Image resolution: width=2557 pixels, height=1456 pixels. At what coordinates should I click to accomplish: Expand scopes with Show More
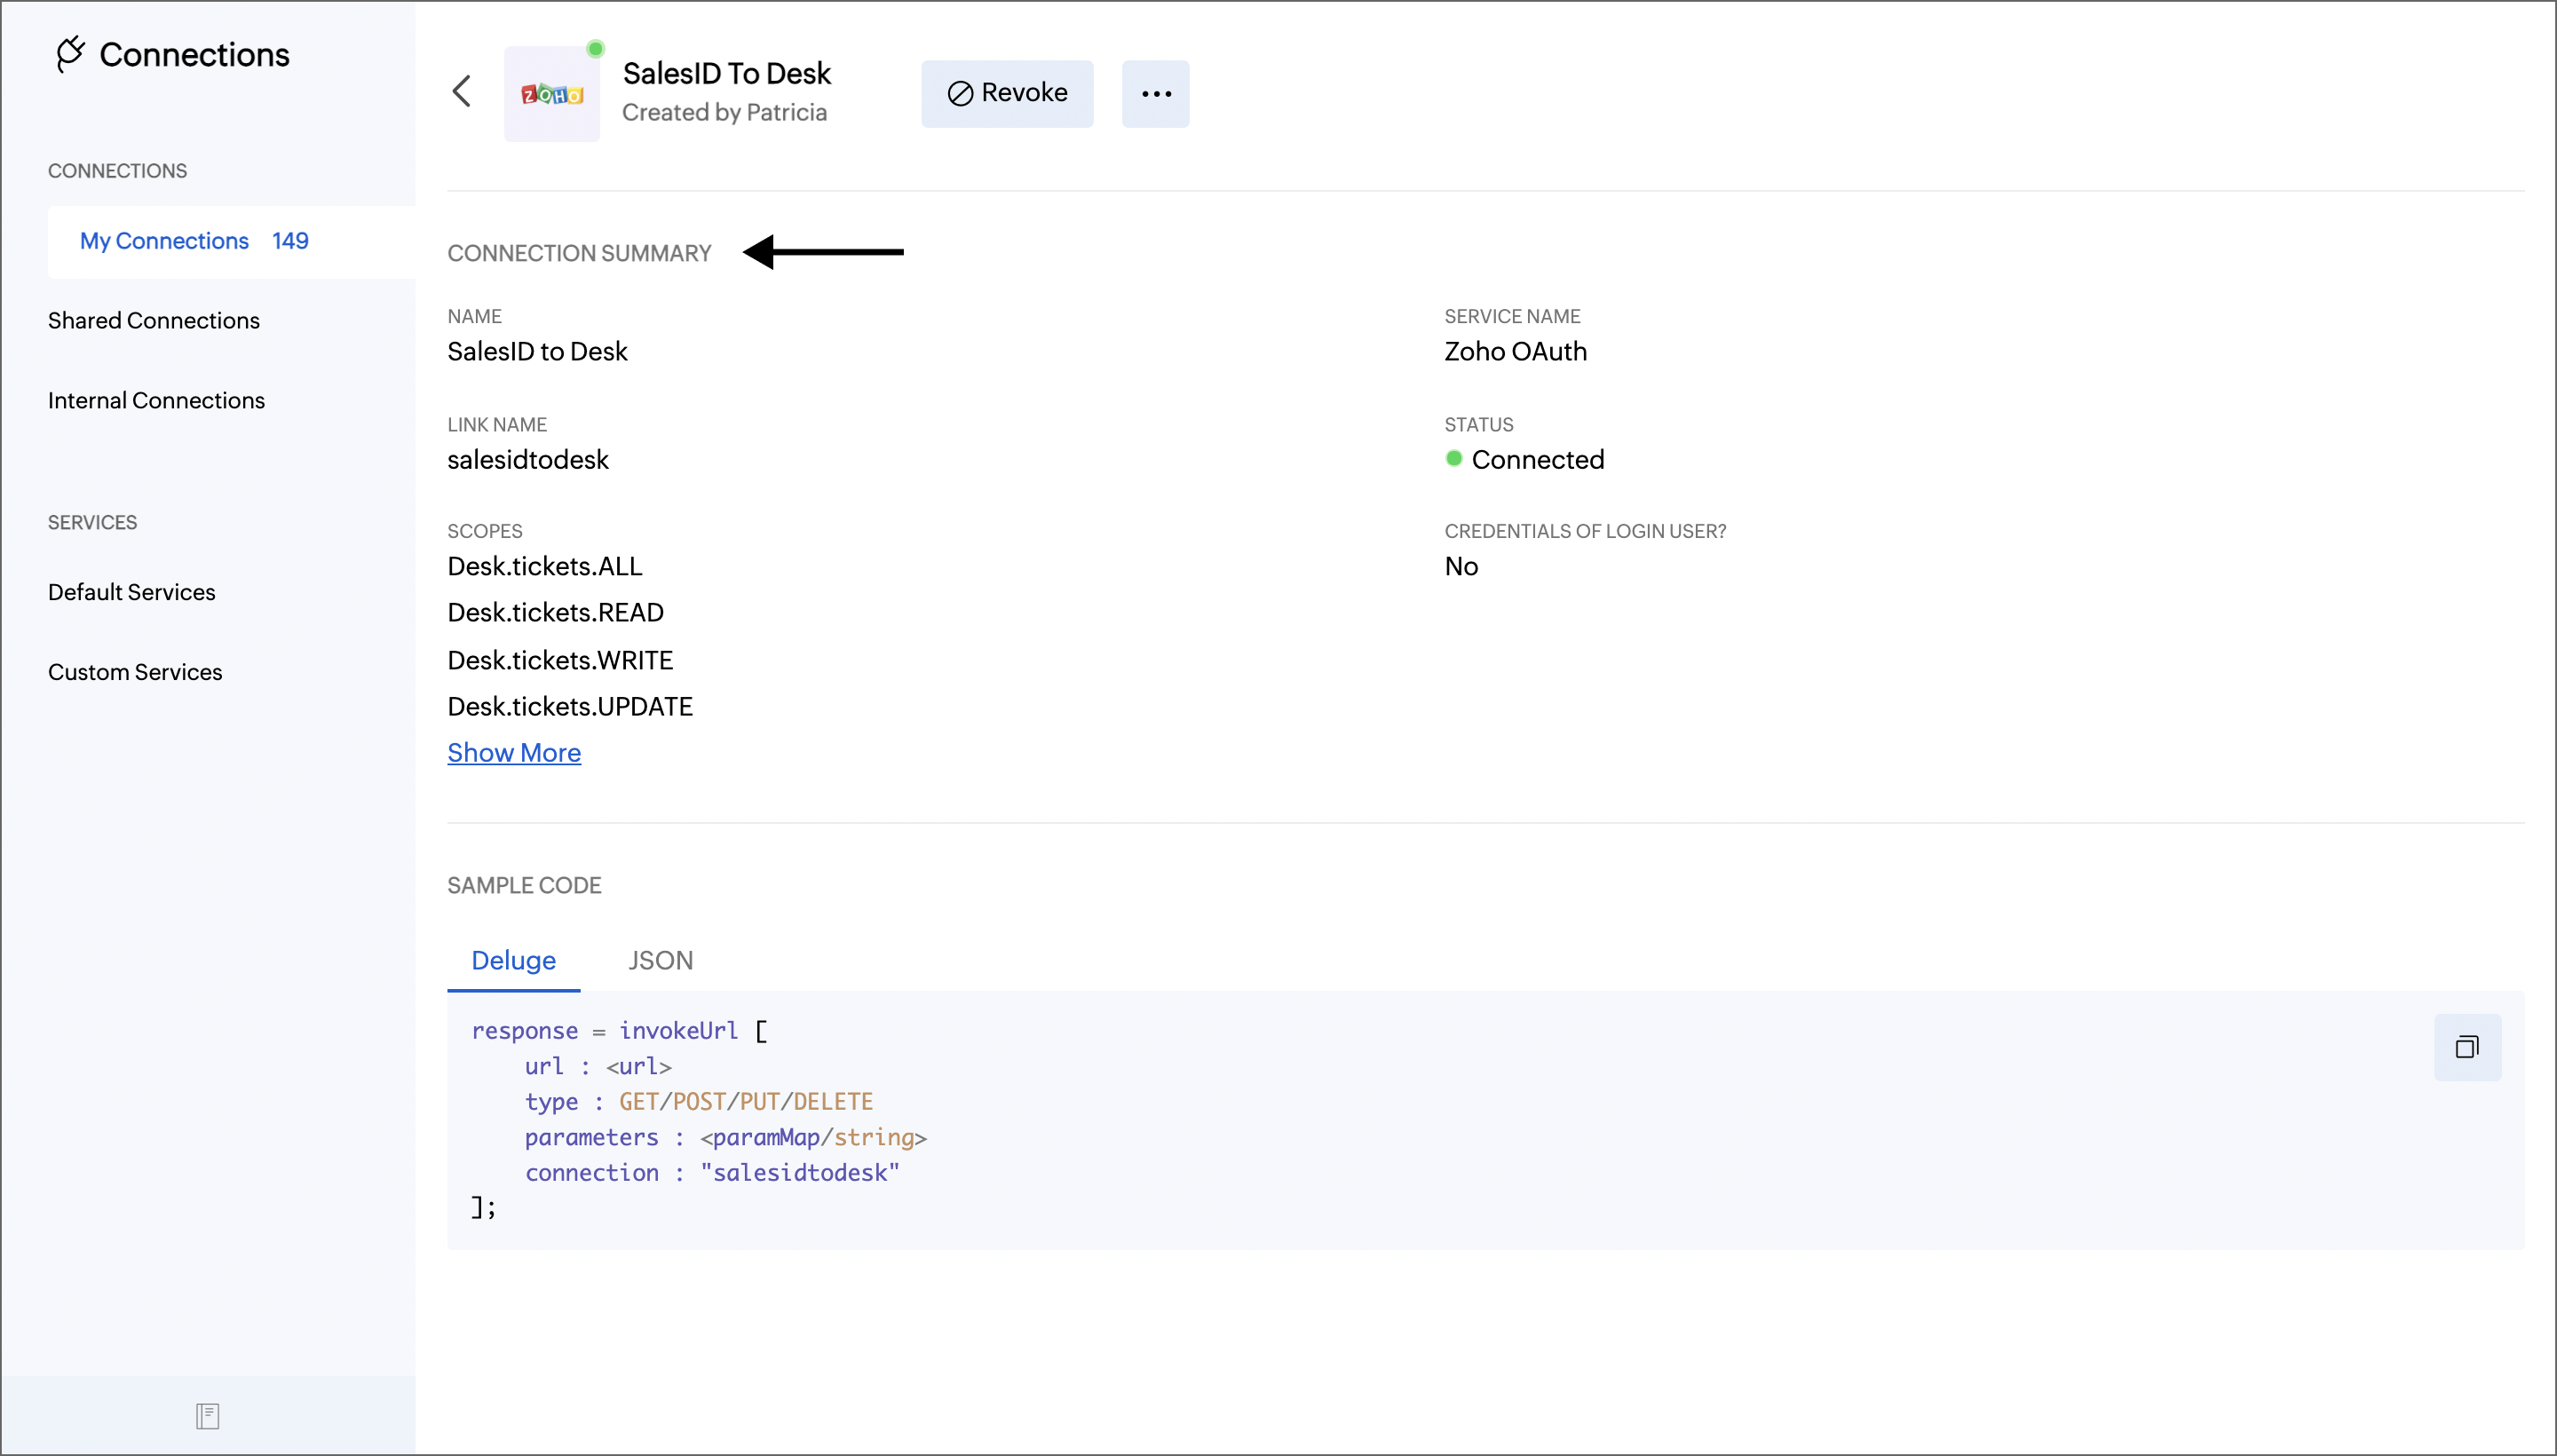point(513,753)
